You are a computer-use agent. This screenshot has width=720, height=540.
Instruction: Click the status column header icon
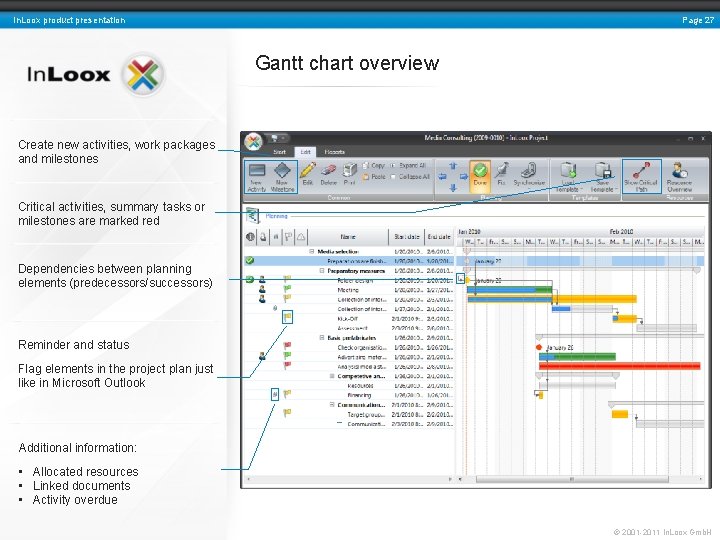tap(250, 237)
